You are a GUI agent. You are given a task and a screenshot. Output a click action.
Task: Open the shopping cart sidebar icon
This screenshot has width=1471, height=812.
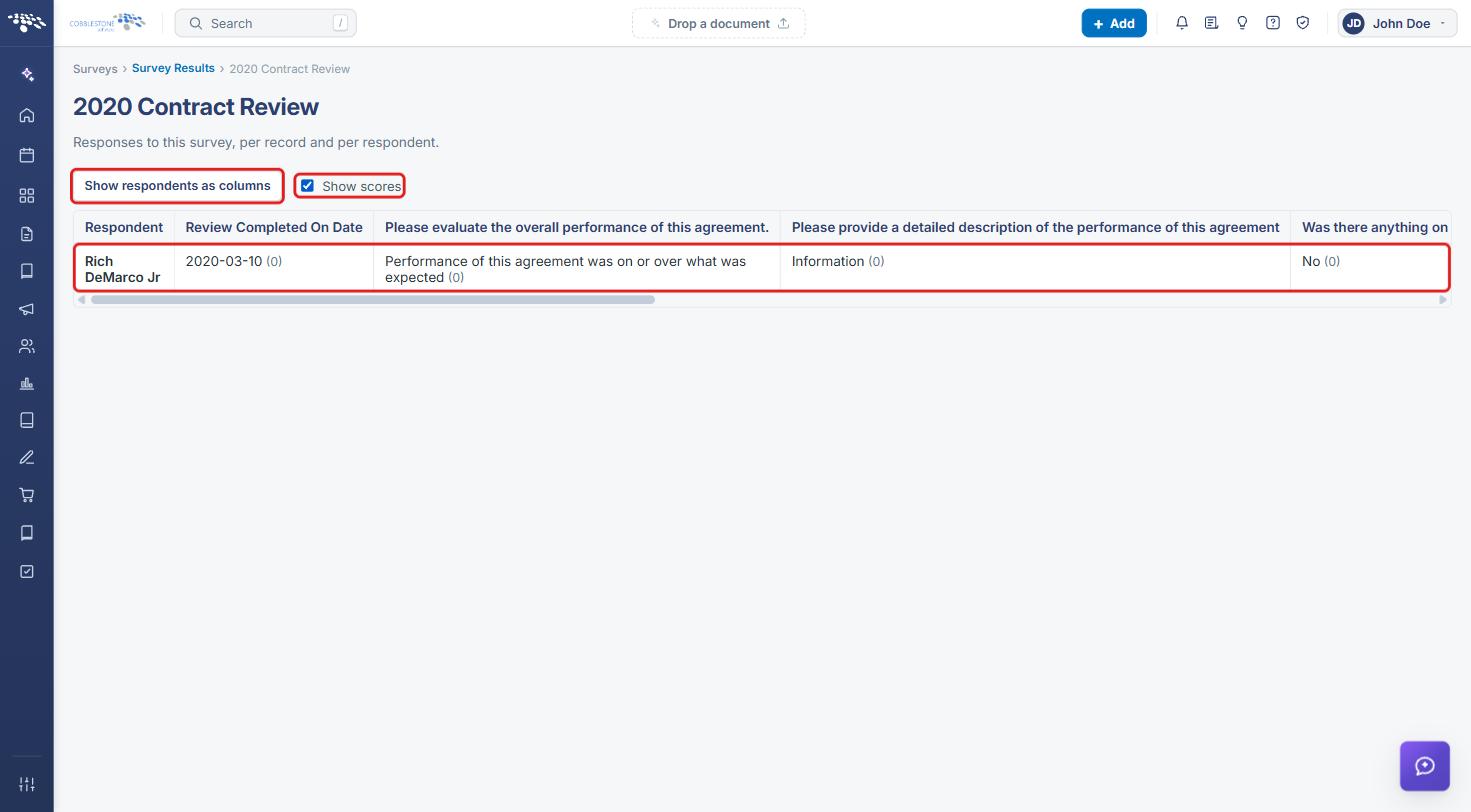[x=27, y=495]
